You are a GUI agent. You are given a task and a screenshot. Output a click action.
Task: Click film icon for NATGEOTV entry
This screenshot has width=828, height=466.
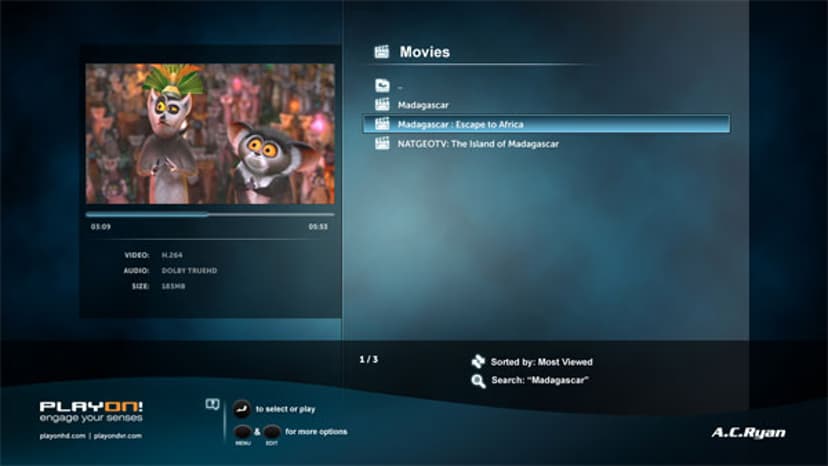382,143
